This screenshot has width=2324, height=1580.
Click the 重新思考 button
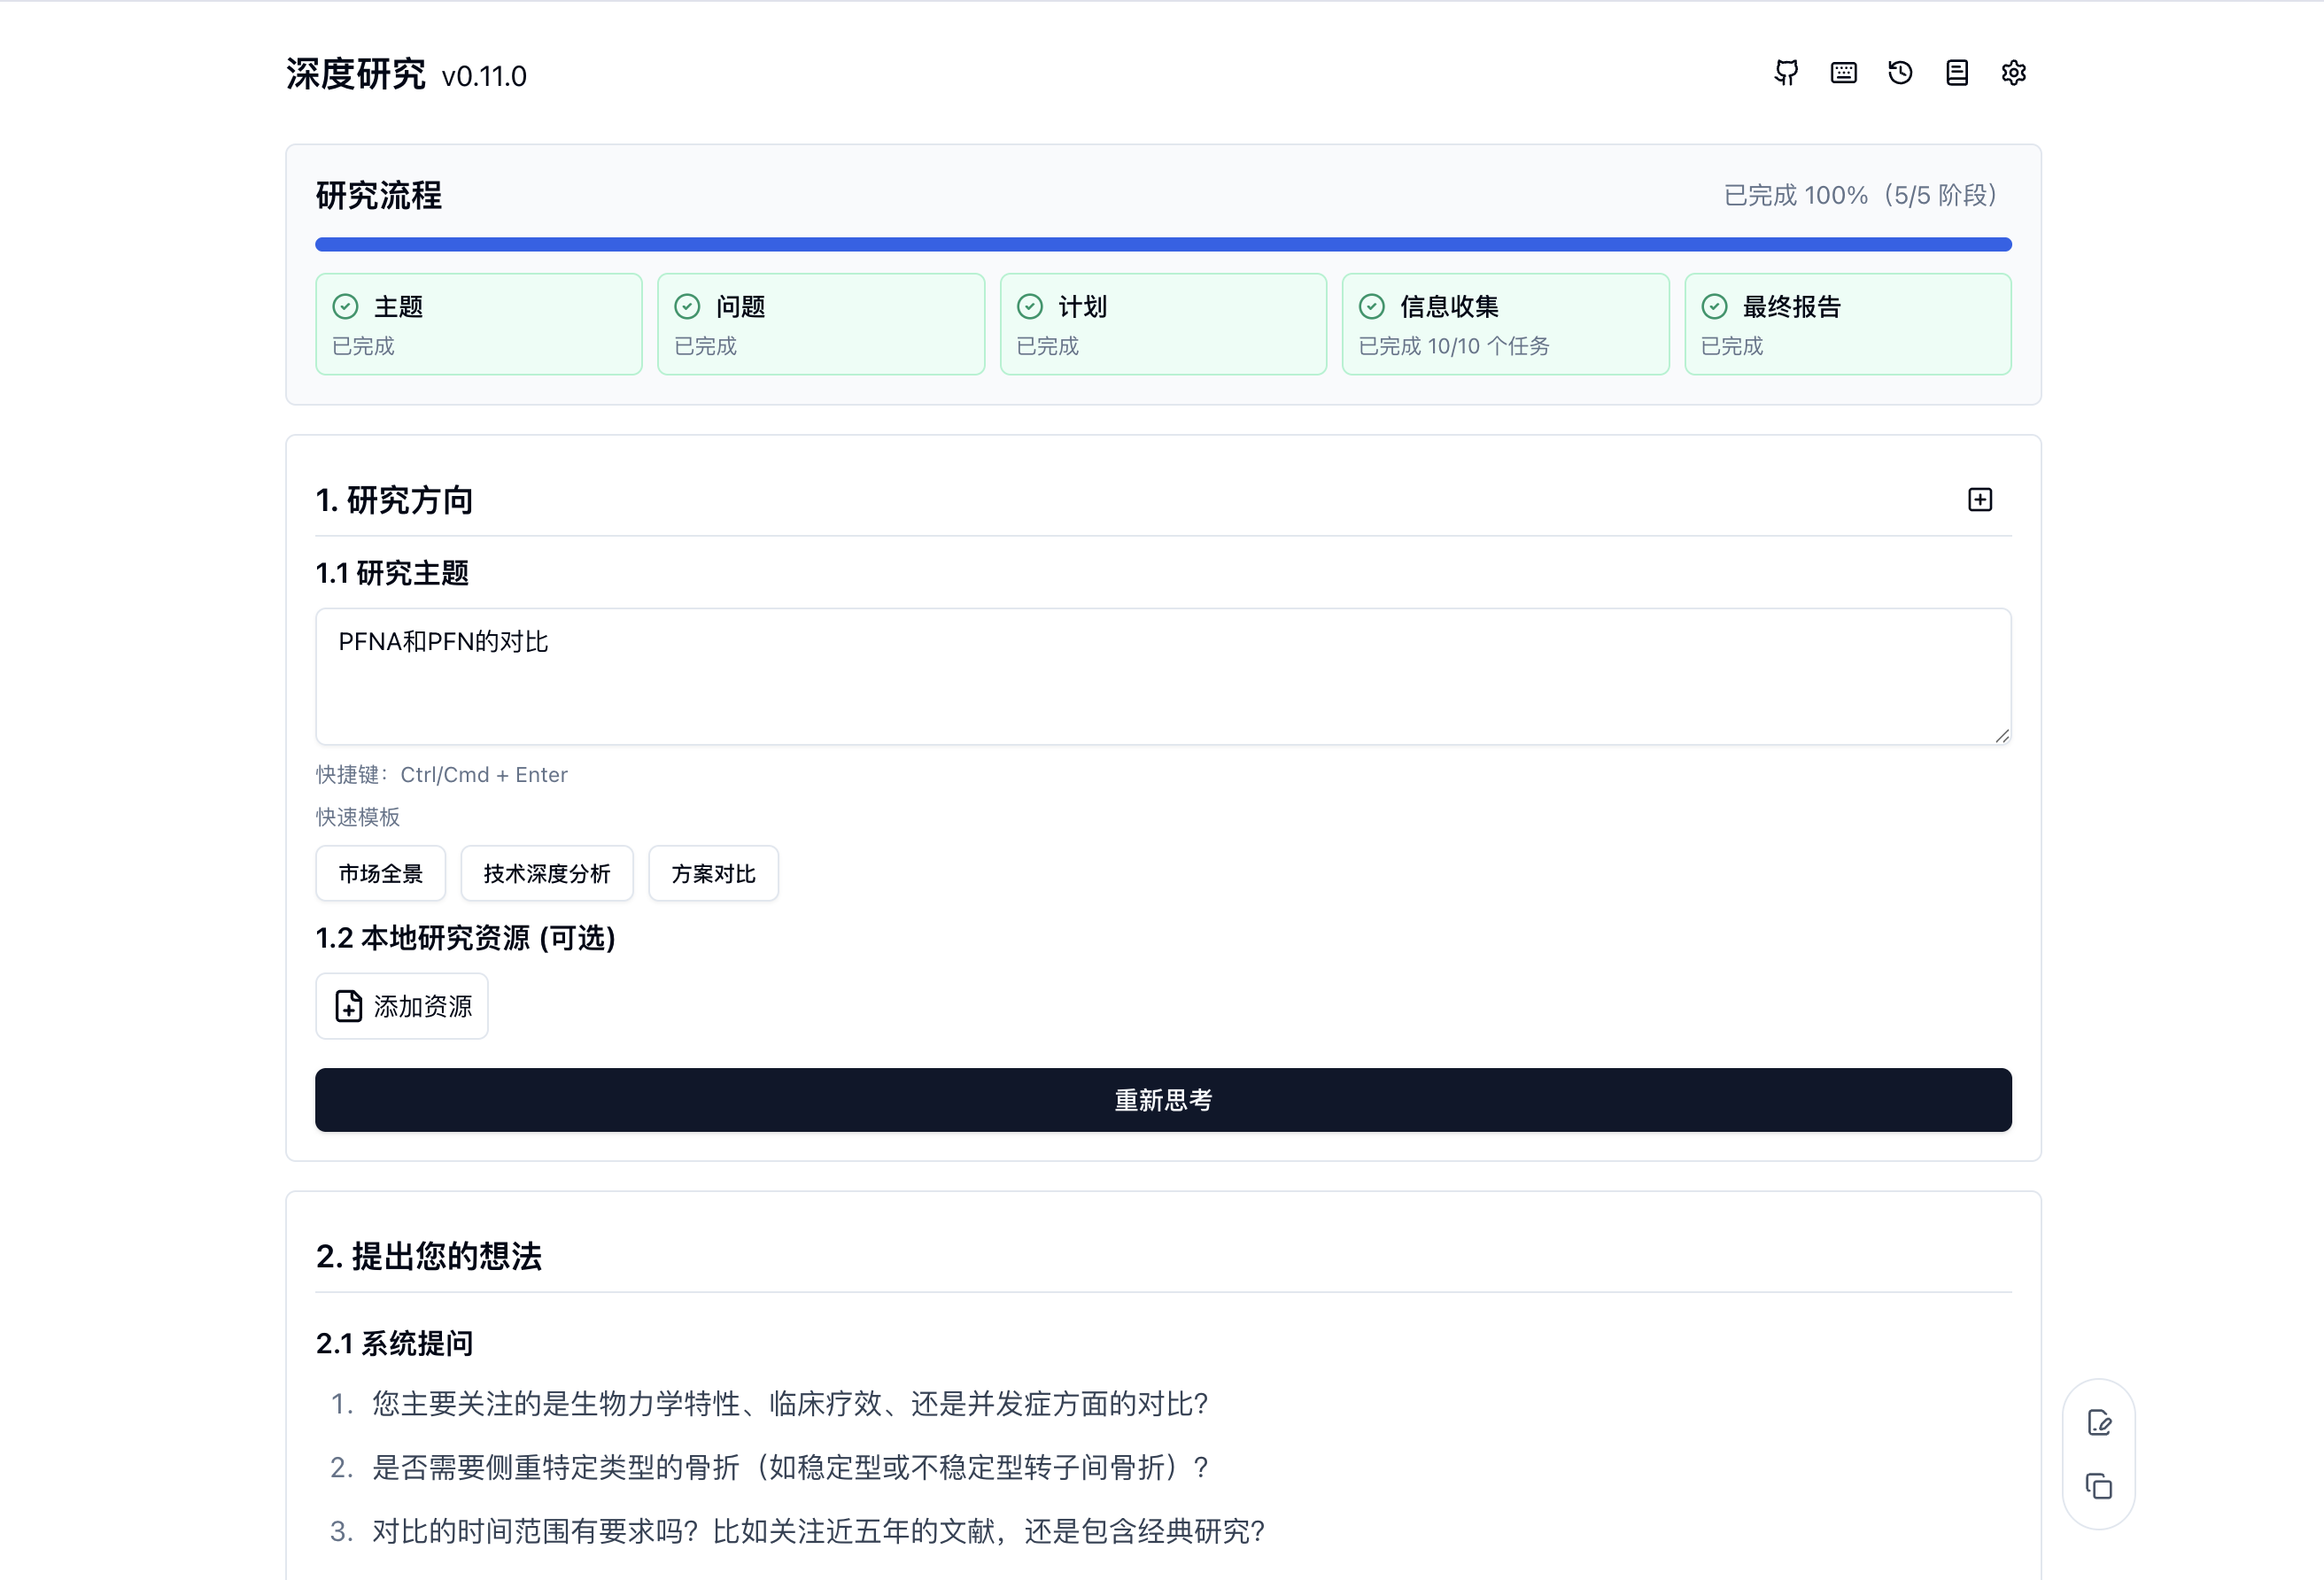coord(1163,1100)
